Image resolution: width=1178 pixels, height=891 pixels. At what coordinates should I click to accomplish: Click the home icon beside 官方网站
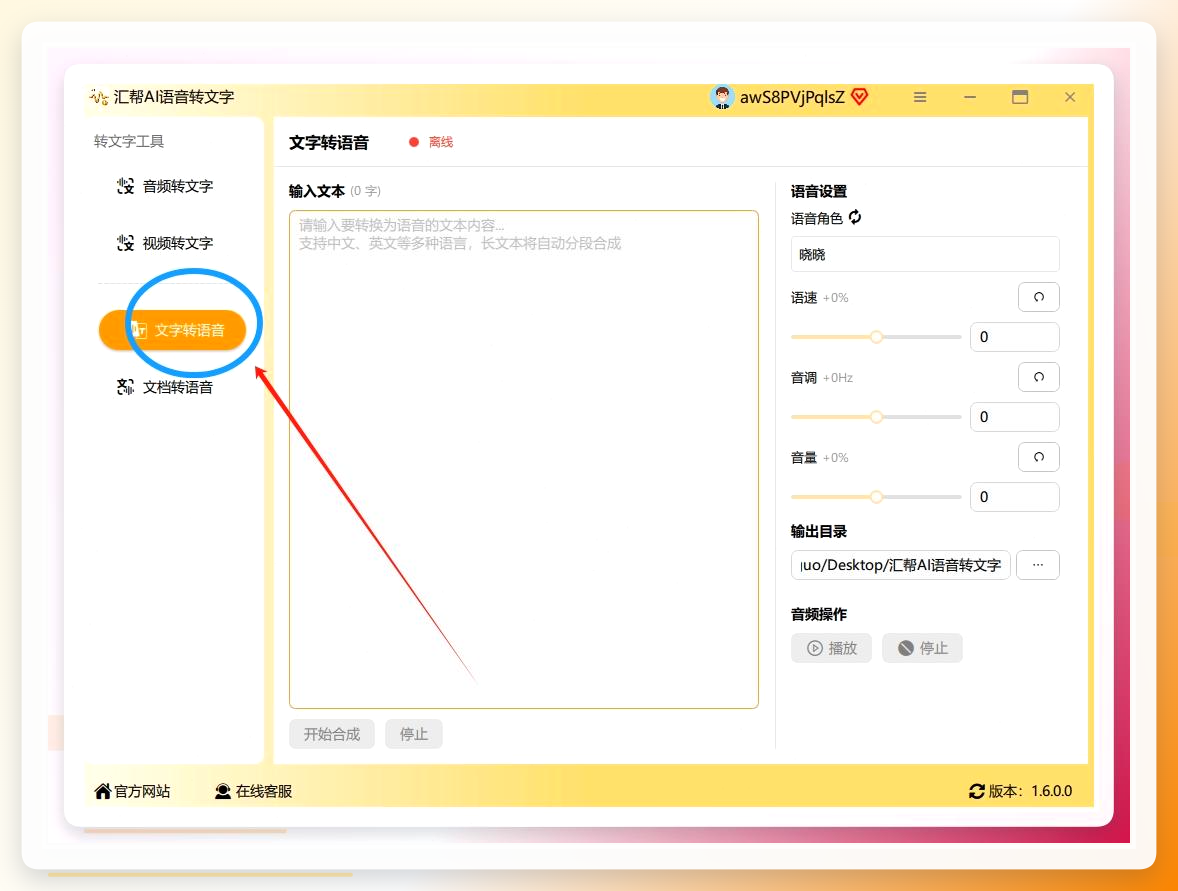click(103, 791)
